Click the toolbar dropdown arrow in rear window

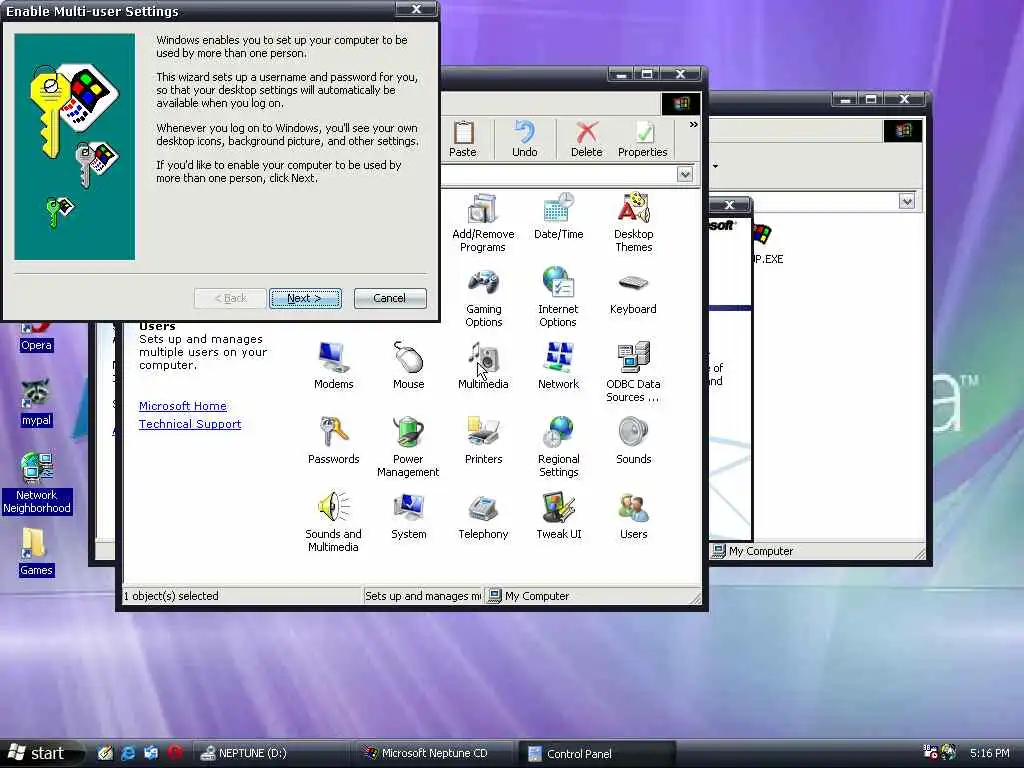716,166
